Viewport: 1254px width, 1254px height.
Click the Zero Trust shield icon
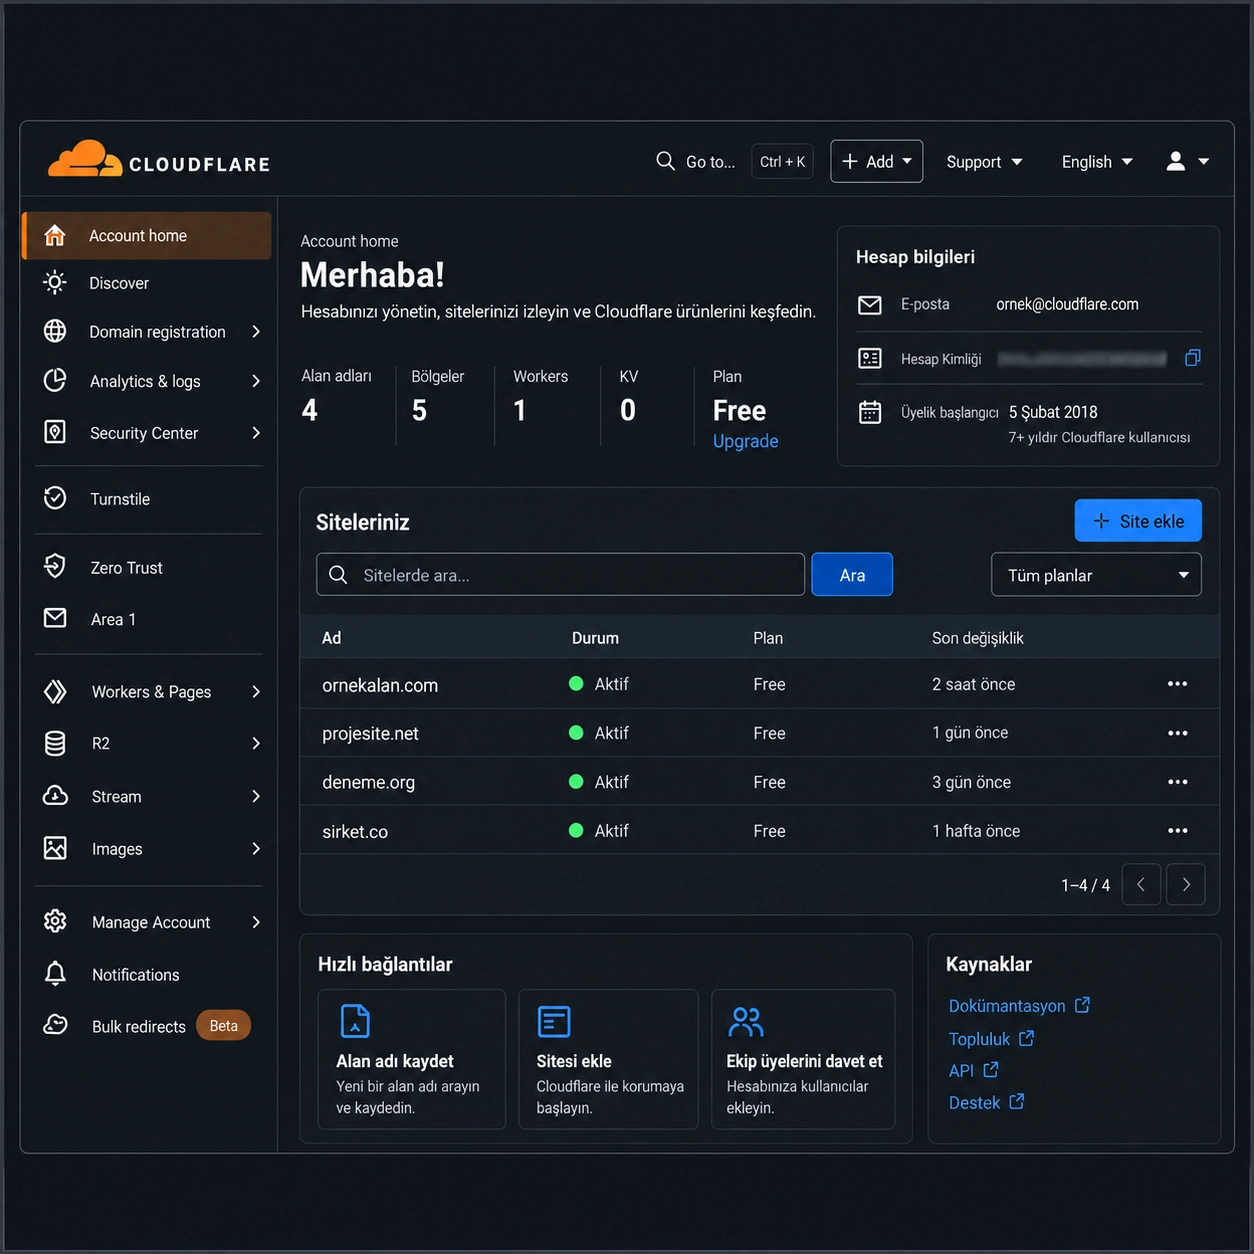click(x=55, y=567)
